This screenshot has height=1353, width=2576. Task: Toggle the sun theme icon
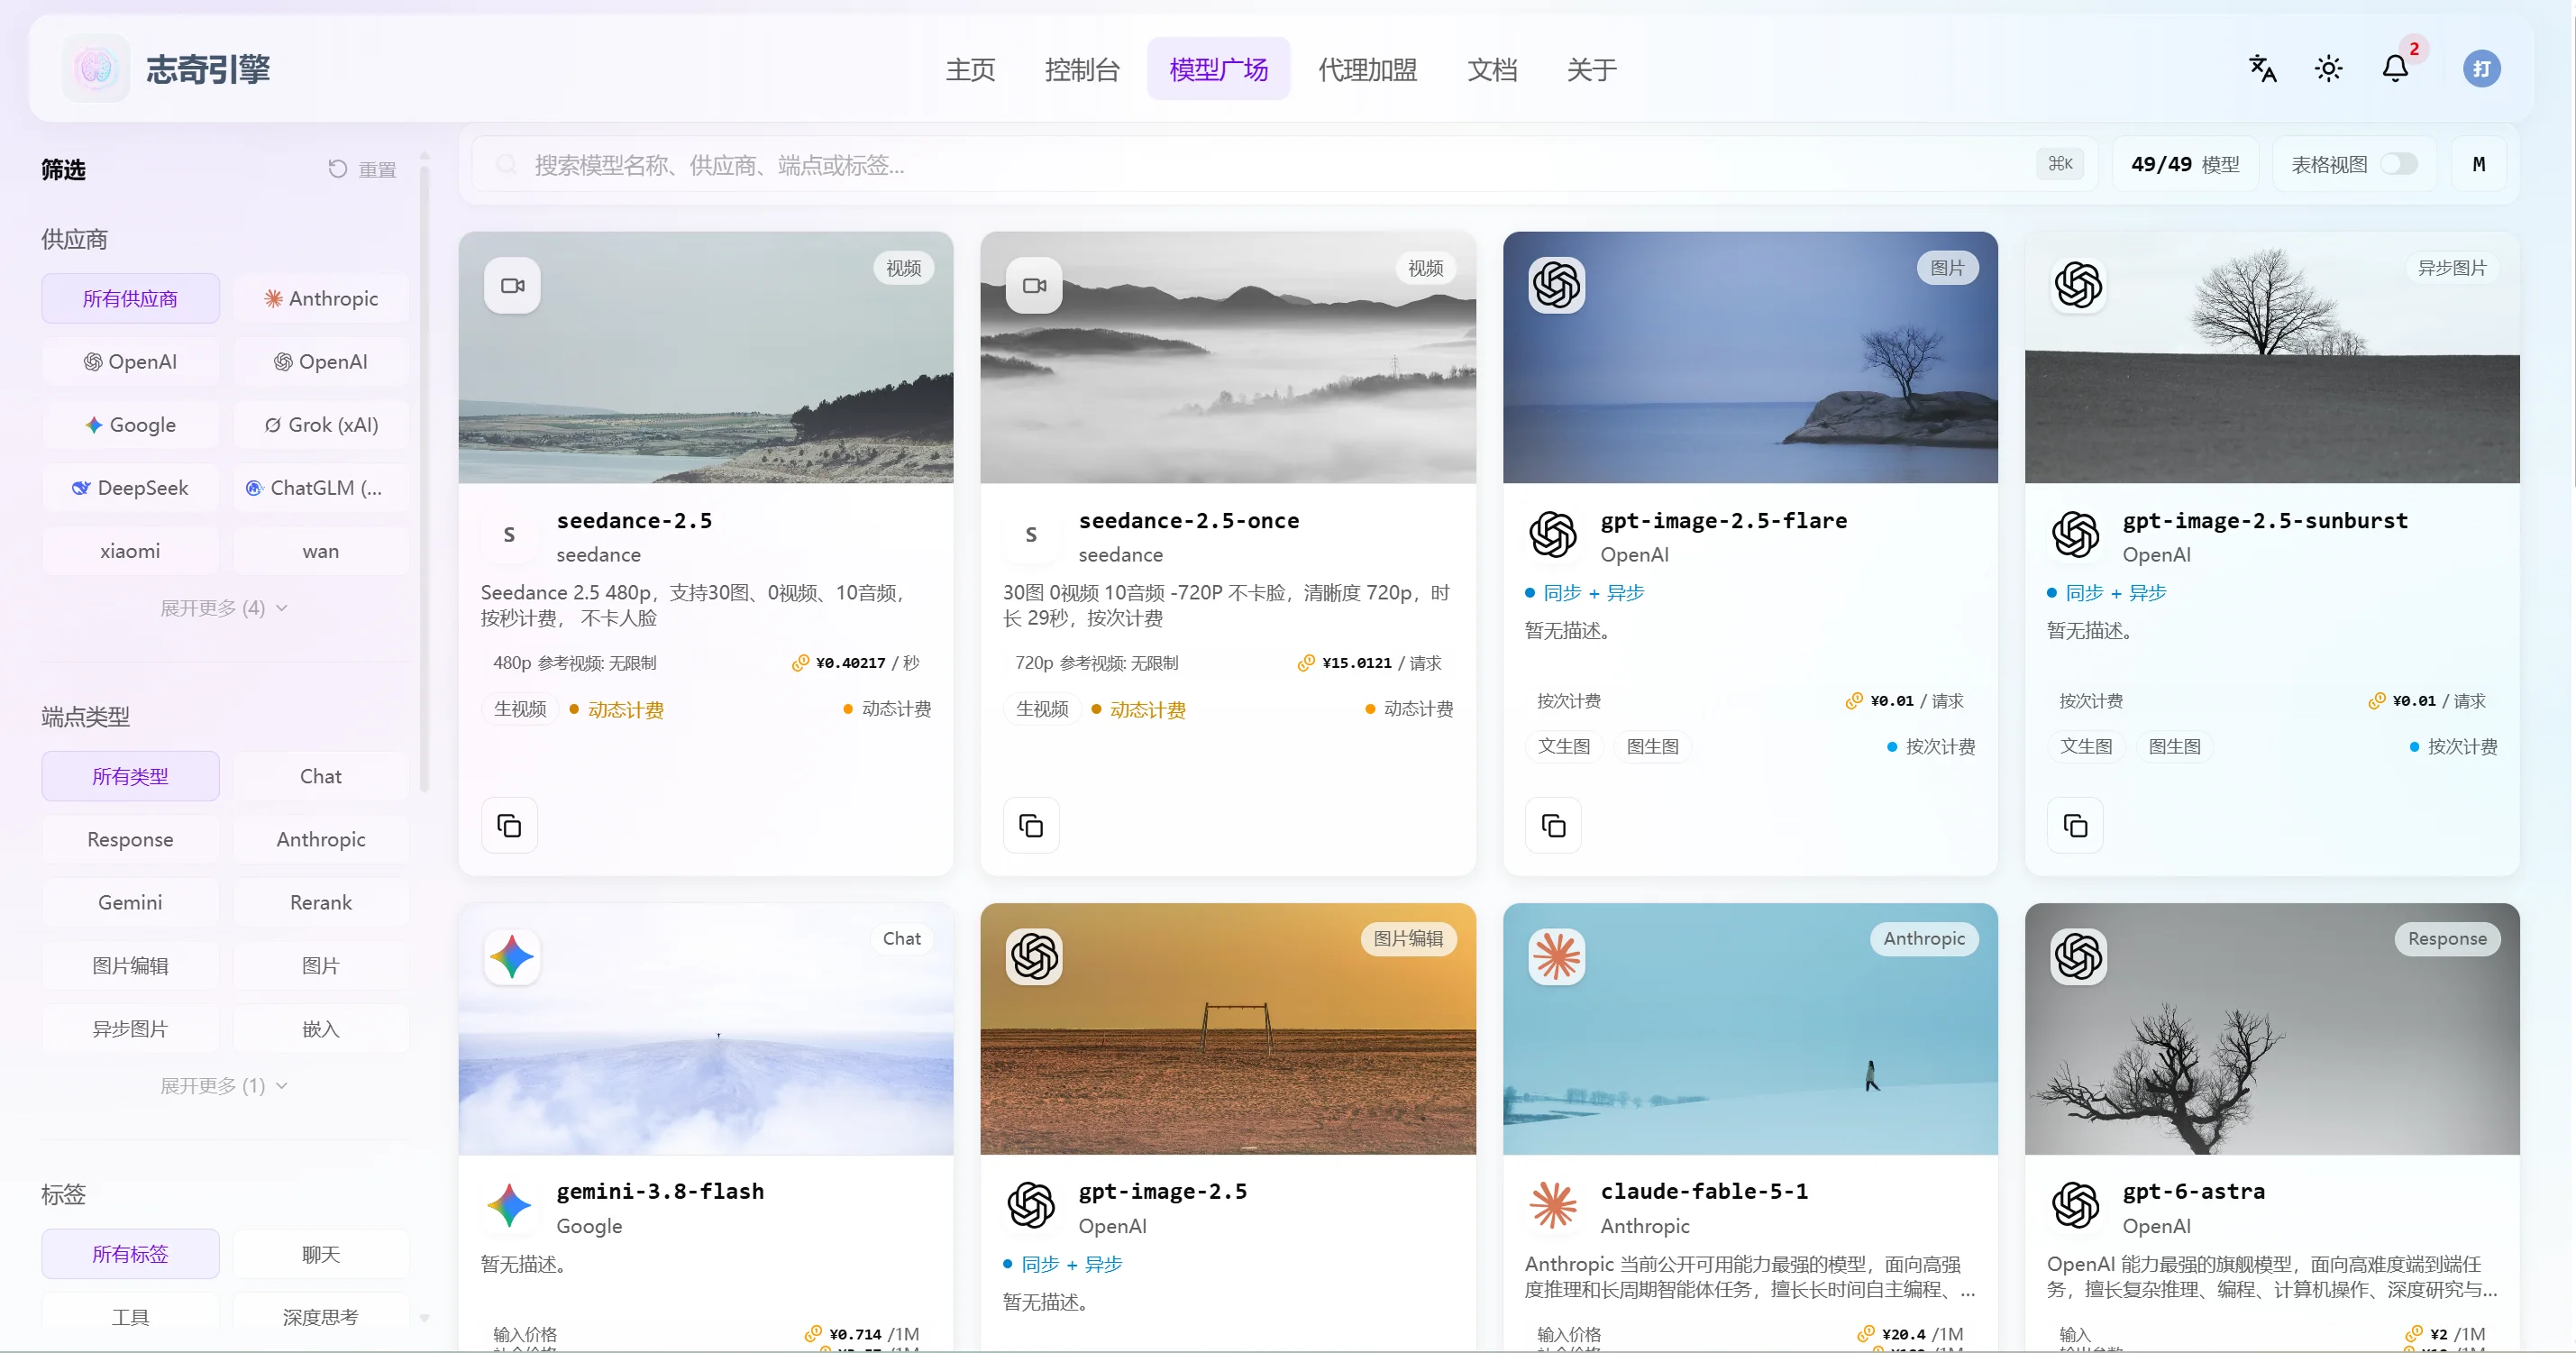(2328, 69)
